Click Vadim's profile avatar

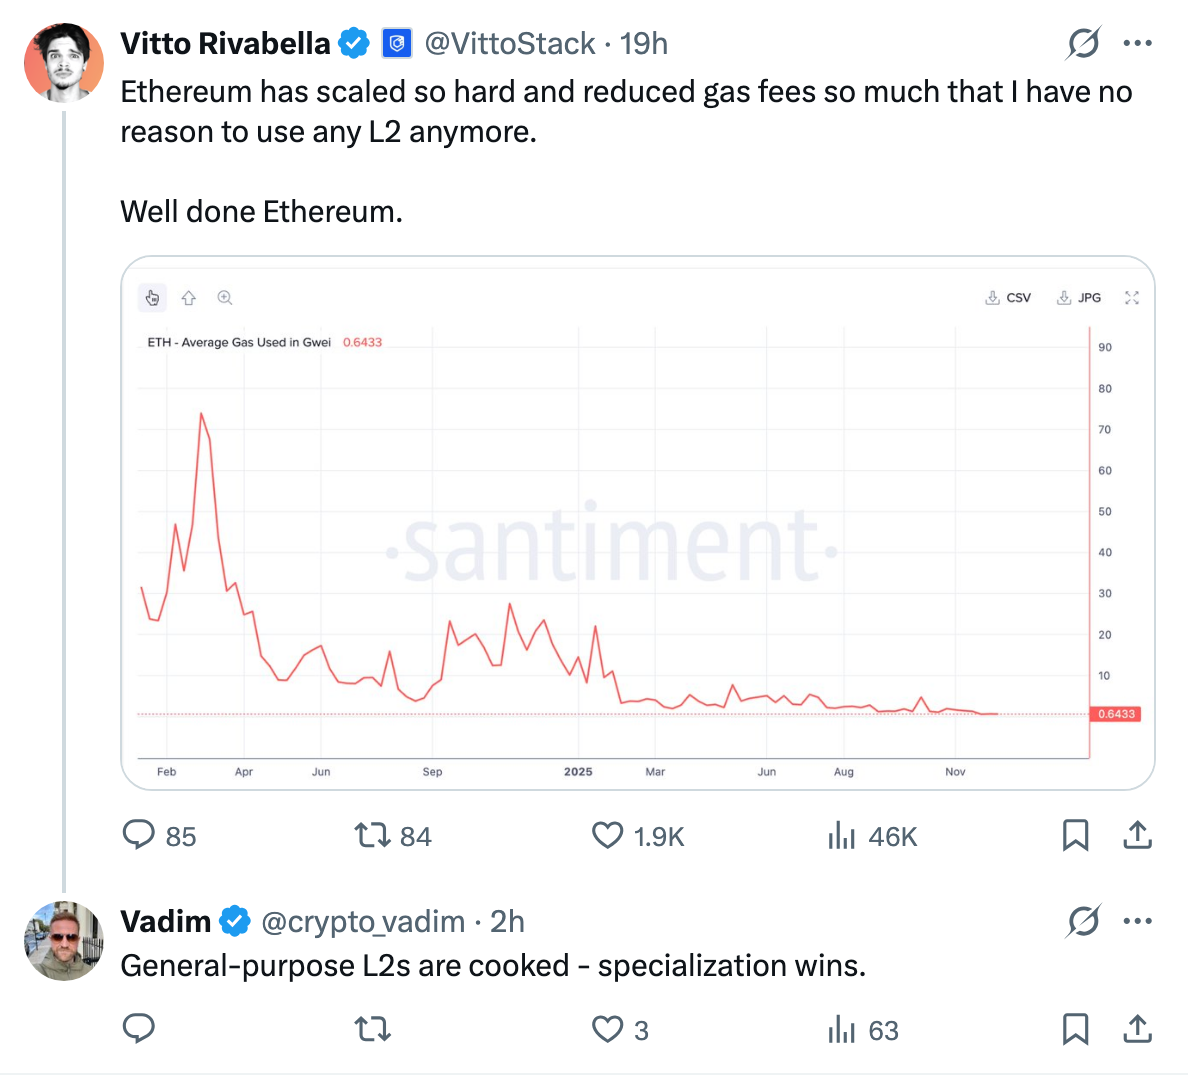click(64, 940)
